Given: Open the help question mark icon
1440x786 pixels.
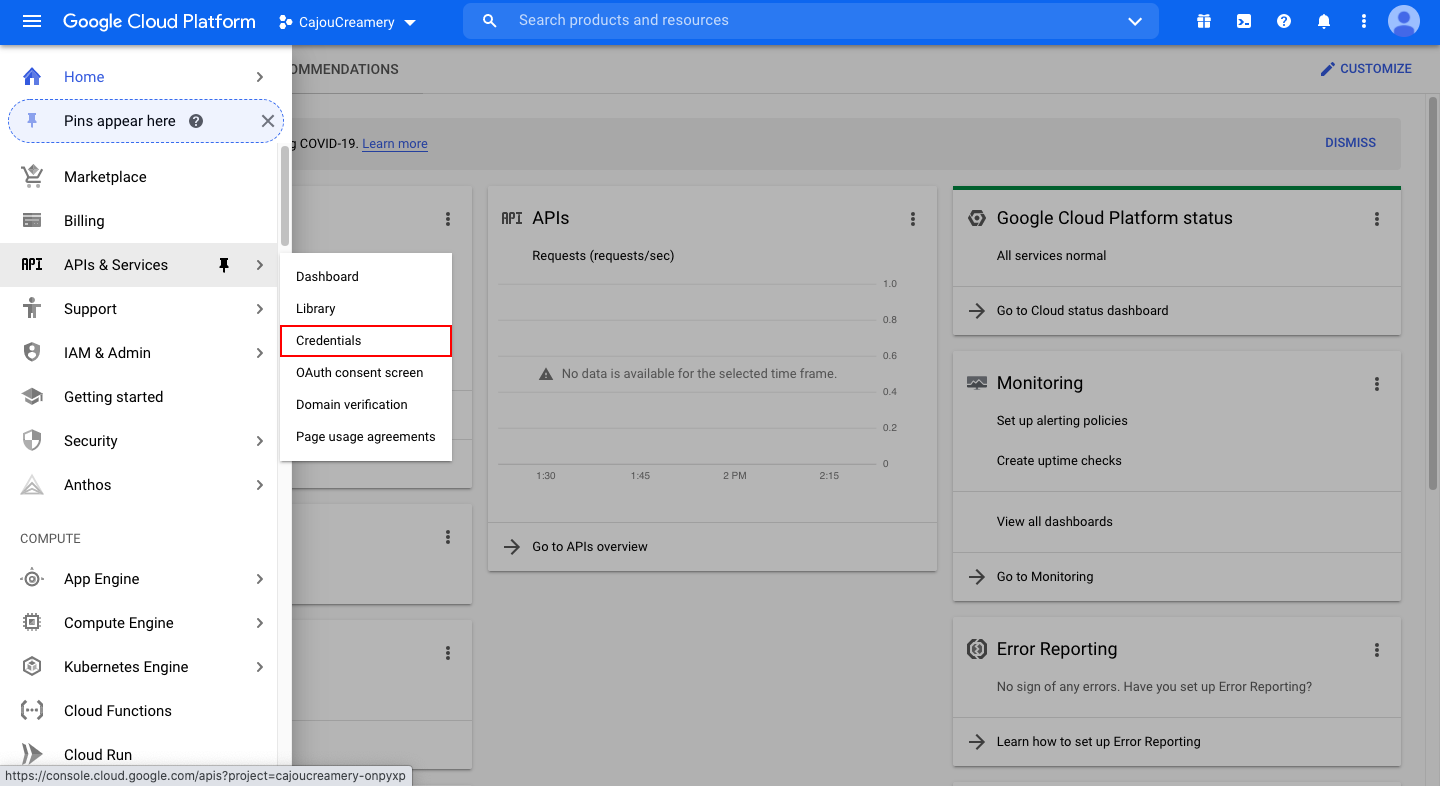Looking at the screenshot, I should tap(1284, 21).
